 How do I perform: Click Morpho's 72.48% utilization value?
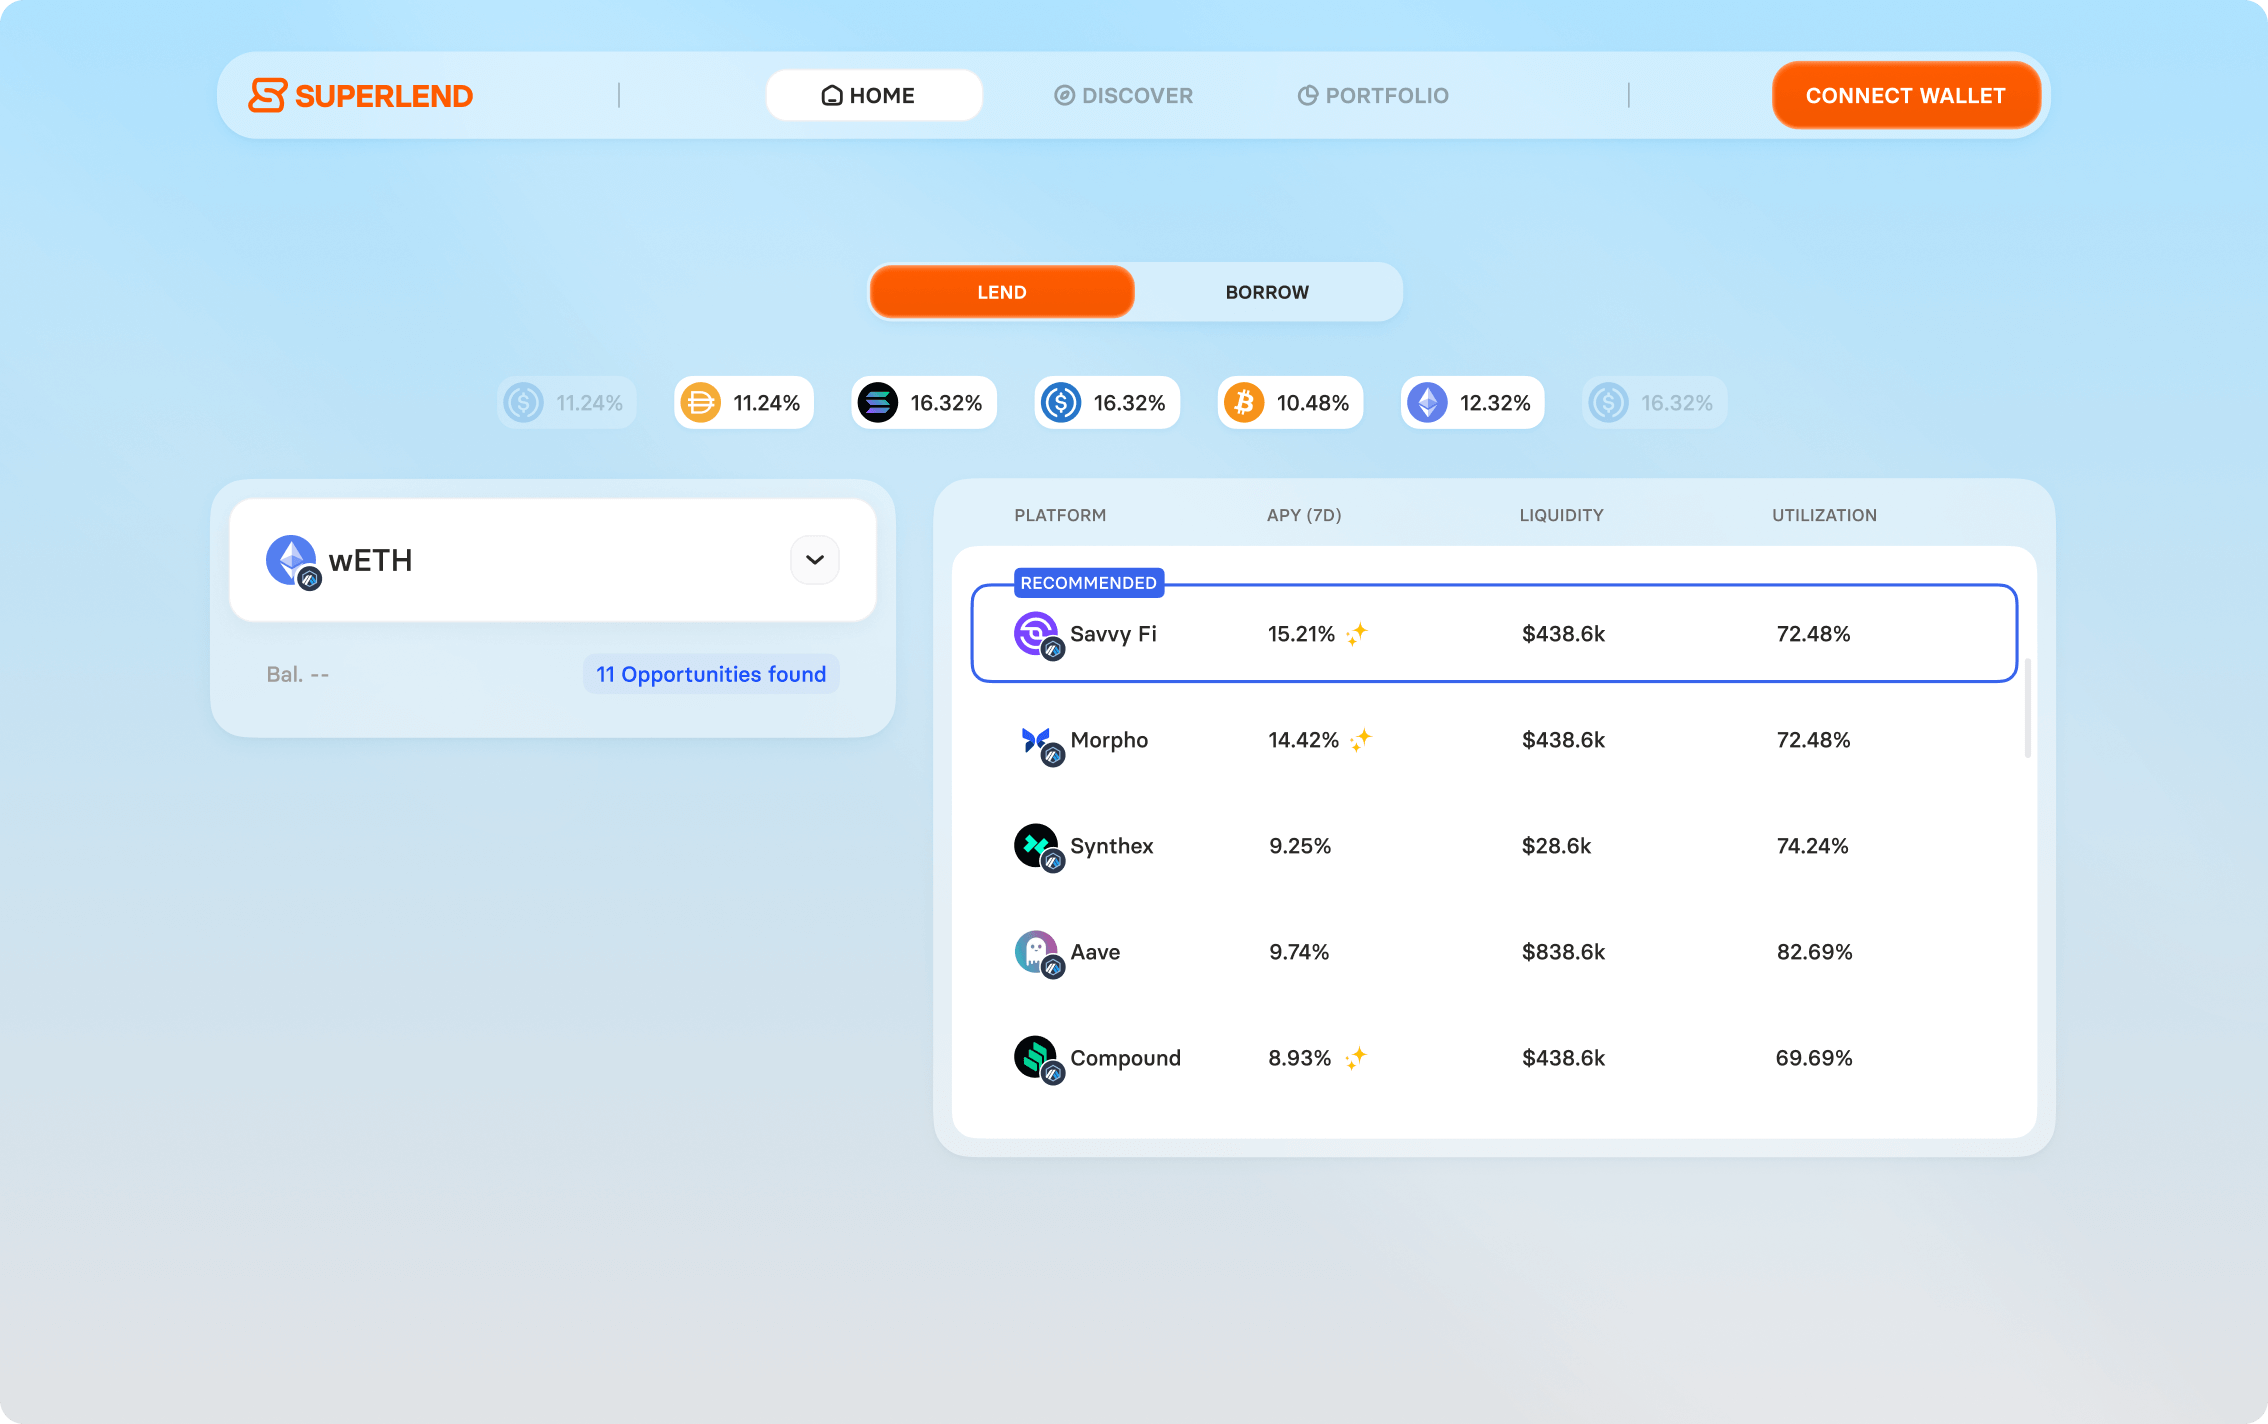click(1813, 740)
